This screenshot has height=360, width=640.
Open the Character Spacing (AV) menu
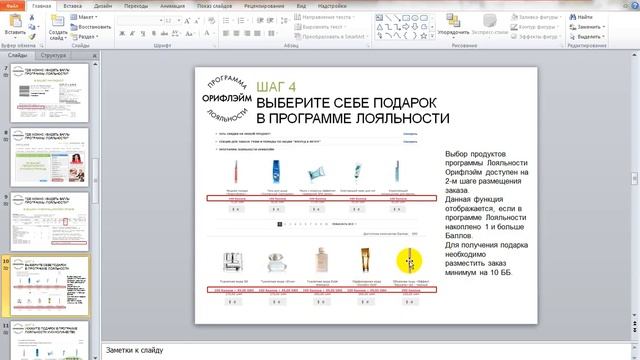176,33
